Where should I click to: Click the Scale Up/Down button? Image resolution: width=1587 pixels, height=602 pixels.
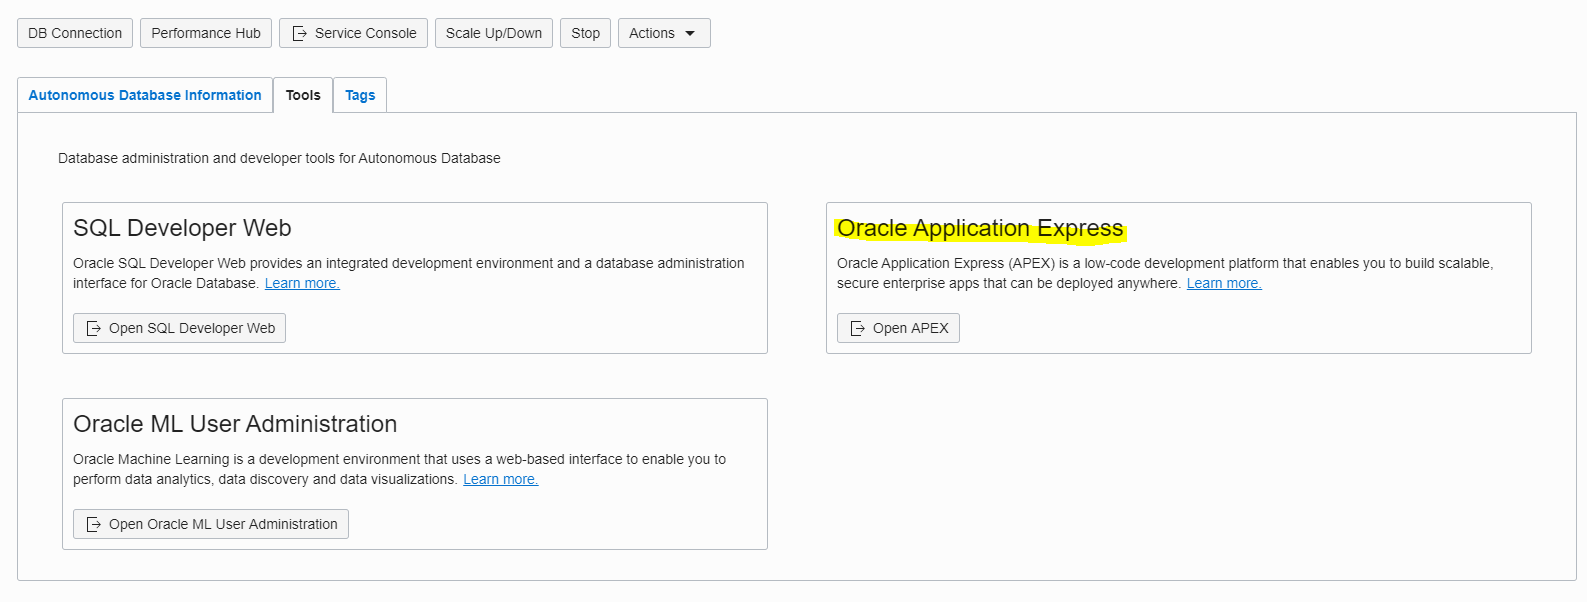click(x=494, y=33)
